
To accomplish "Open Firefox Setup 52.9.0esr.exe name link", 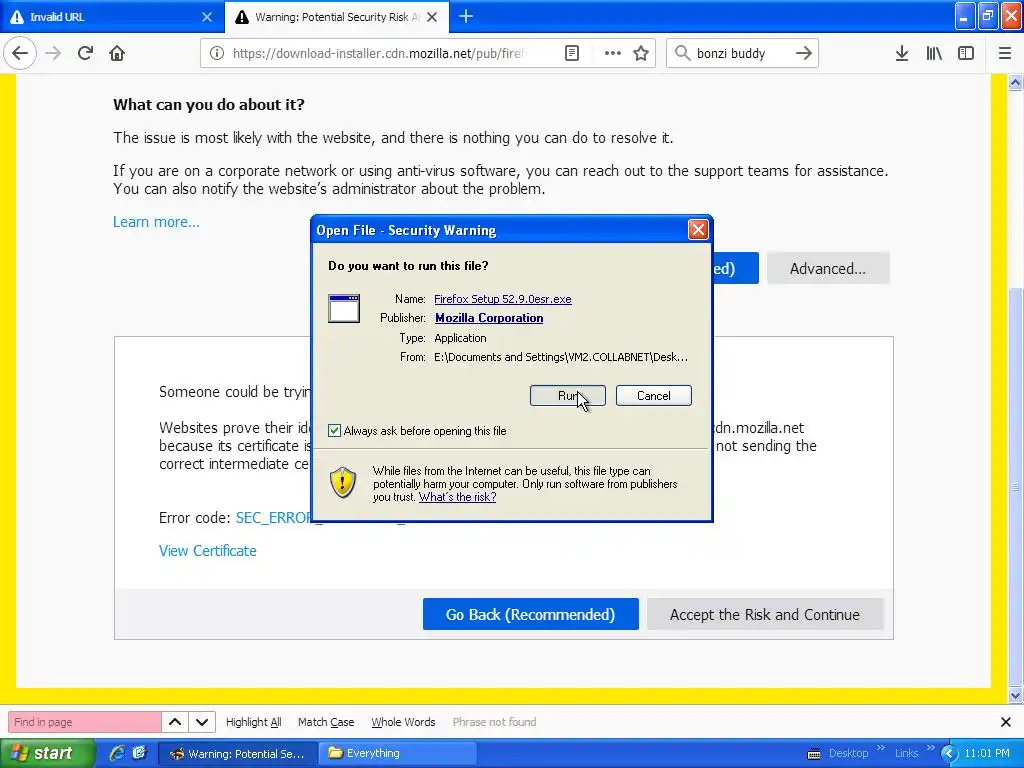I will (503, 298).
